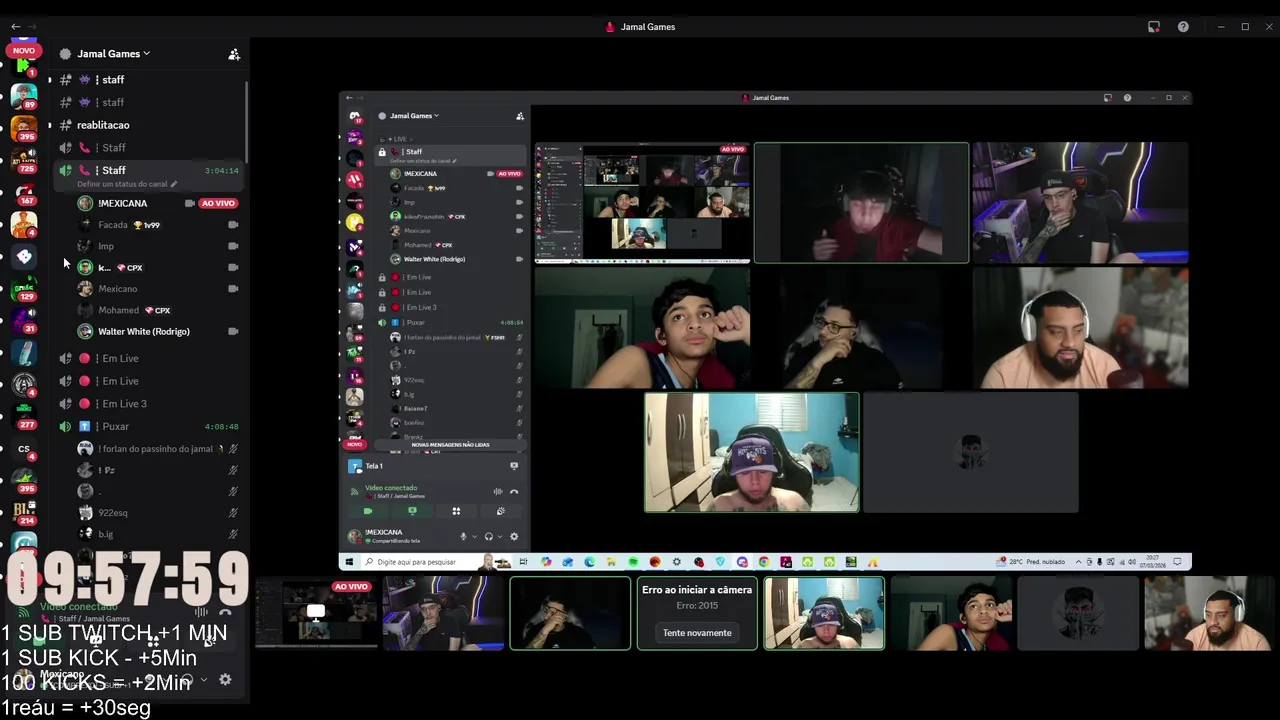Viewport: 1280px width, 720px height.
Task: Click the camera icon on Walter White's row
Action: (233, 332)
